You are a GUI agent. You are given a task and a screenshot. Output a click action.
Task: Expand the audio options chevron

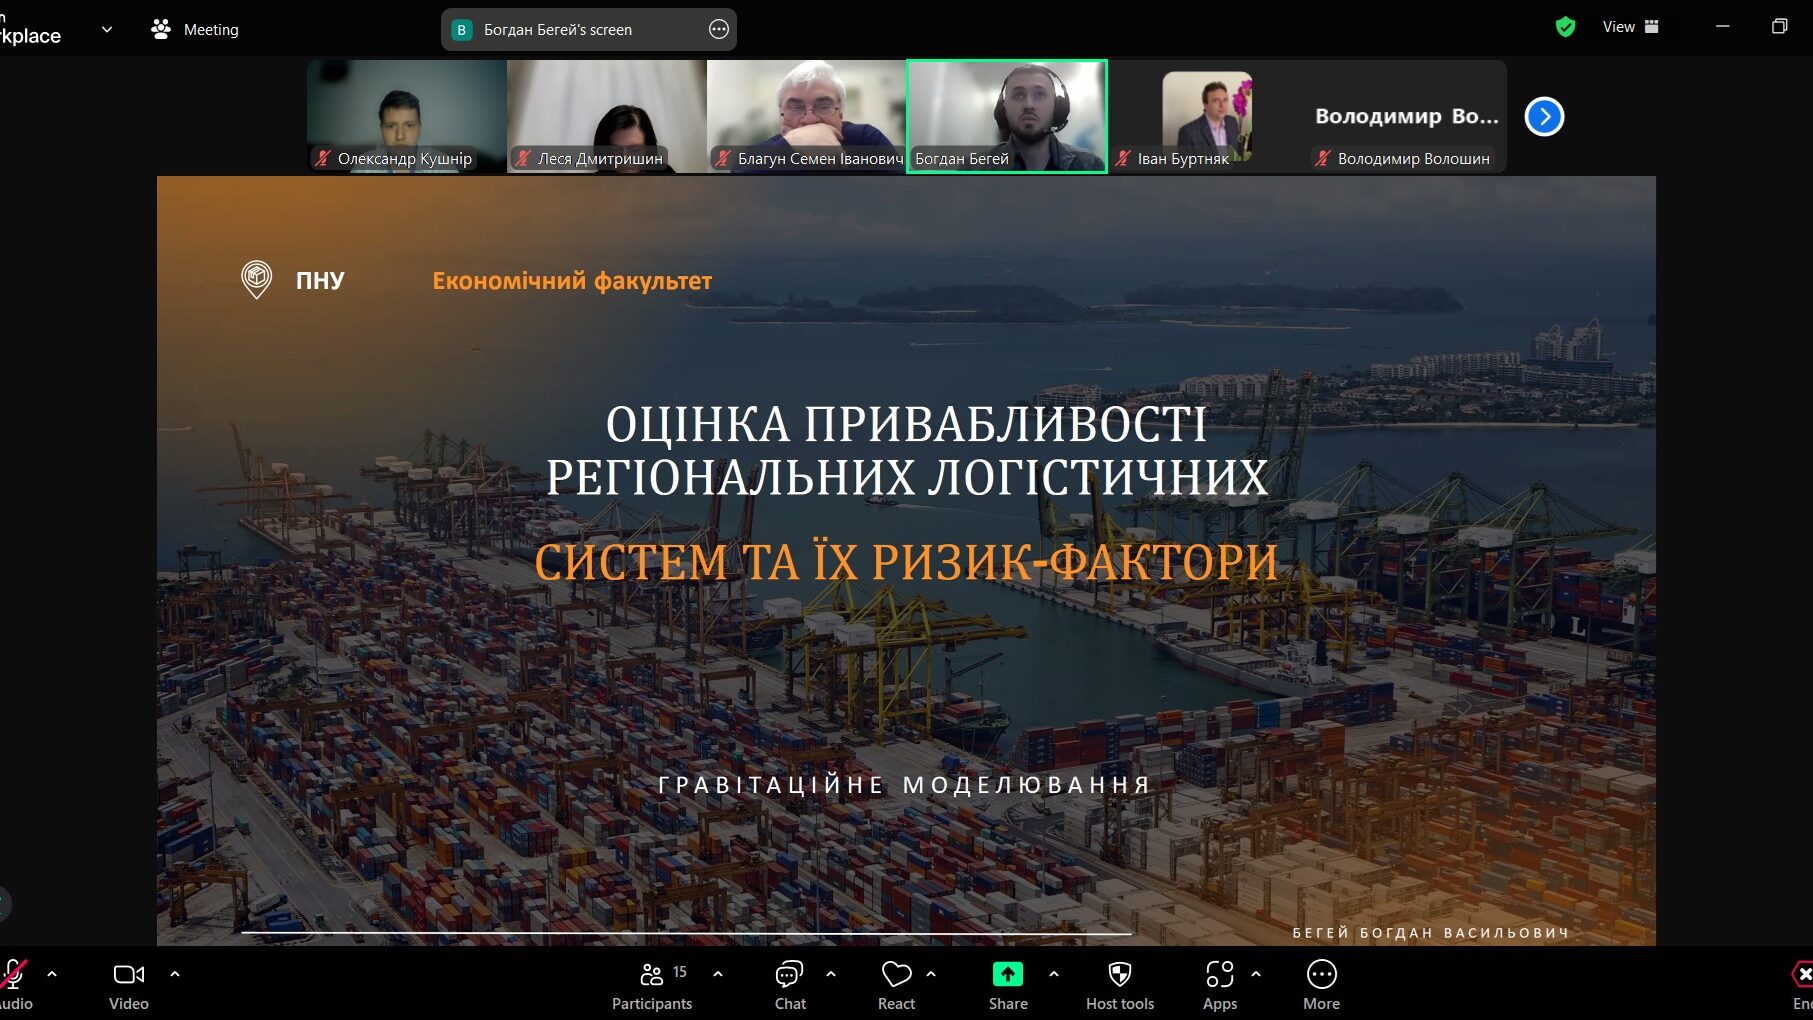51,972
